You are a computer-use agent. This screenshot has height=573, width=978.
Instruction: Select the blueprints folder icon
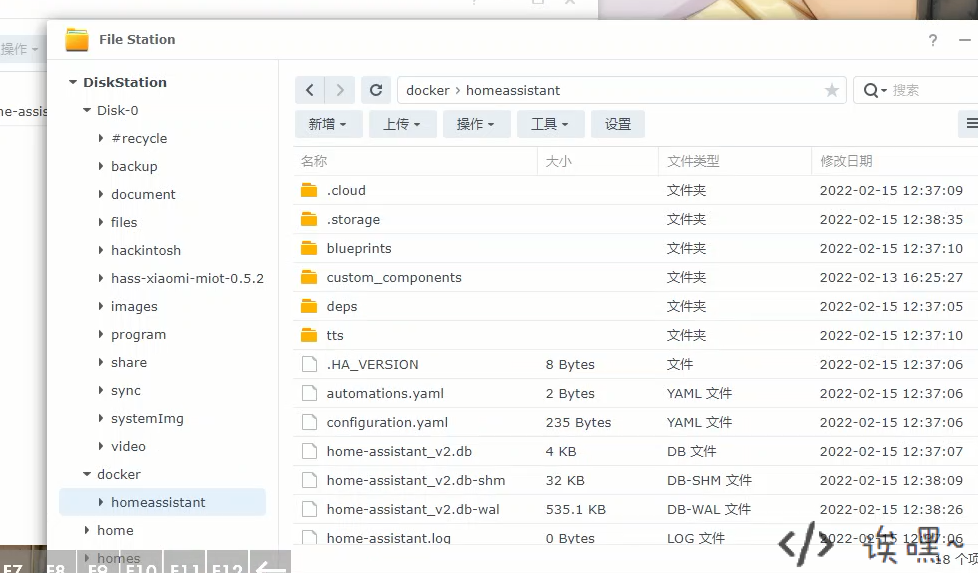[x=309, y=248]
